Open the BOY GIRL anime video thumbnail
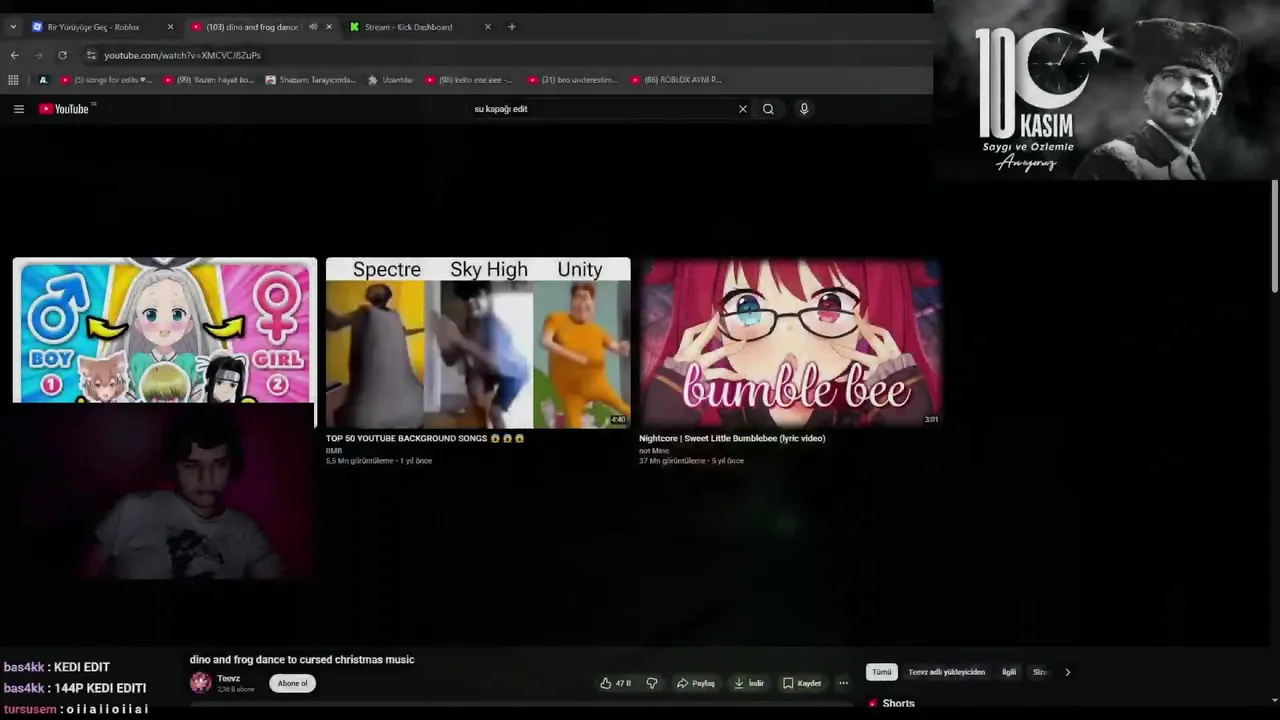This screenshot has height=720, width=1280. coord(165,331)
